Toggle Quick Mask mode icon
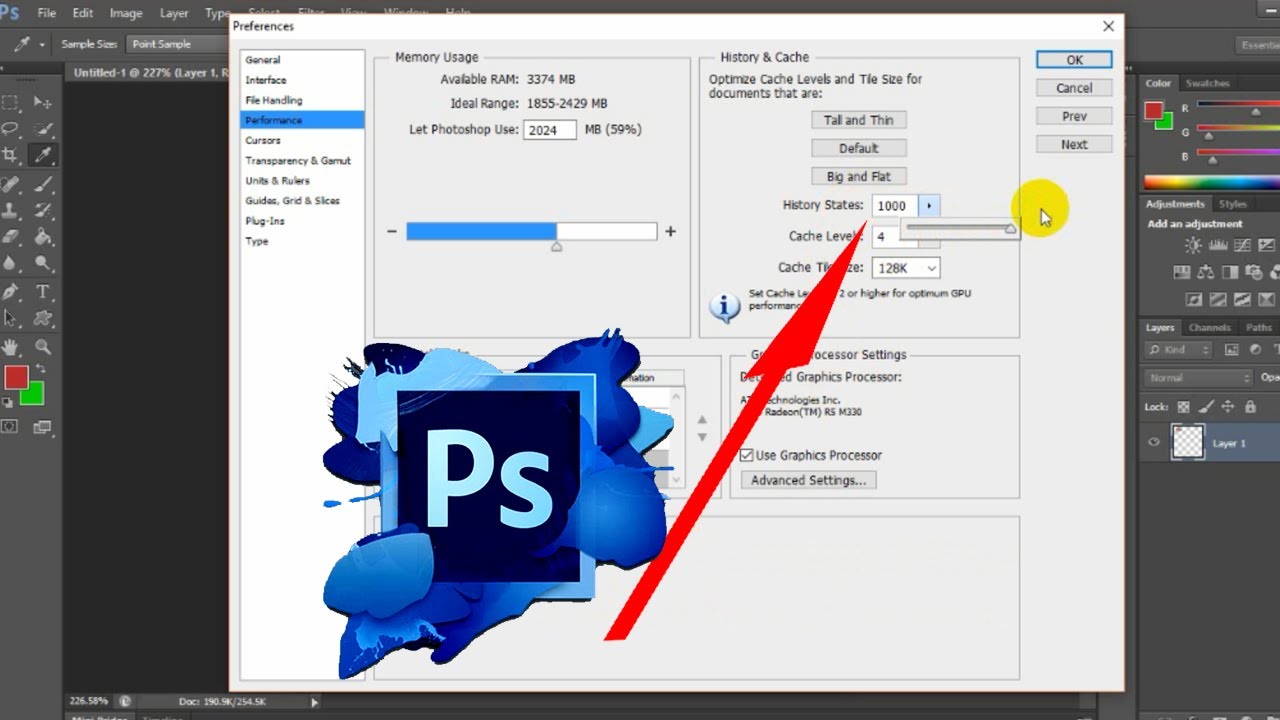Screen dimensions: 1280x720 10,426
